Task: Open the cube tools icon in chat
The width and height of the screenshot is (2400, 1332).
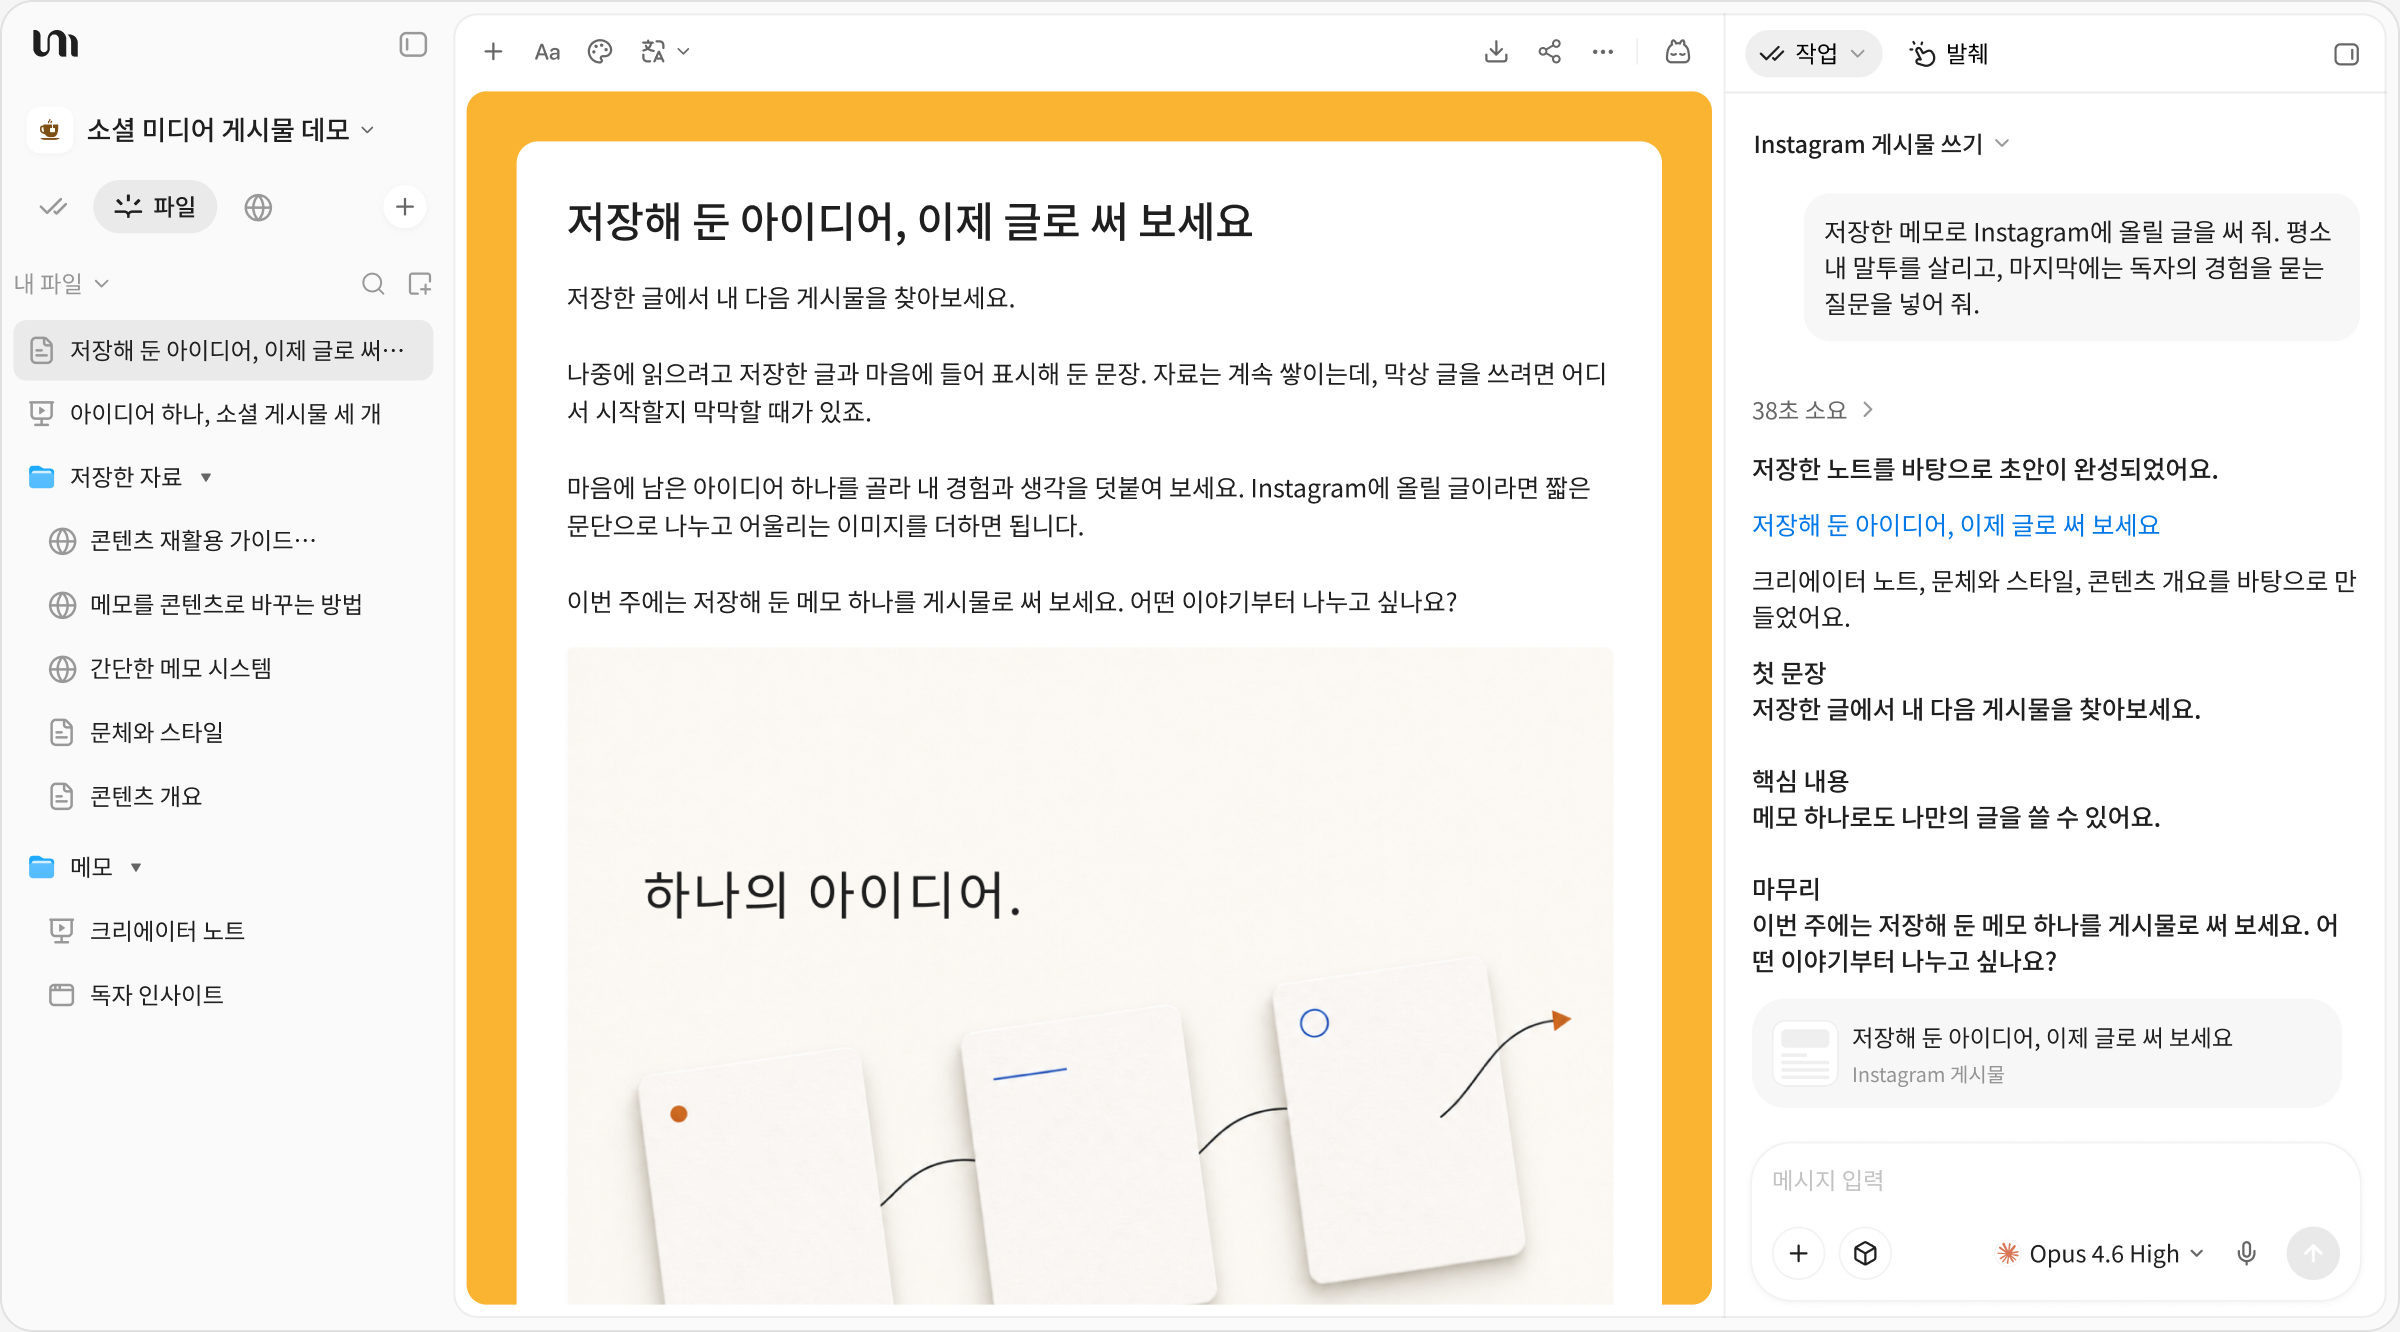Action: [1865, 1254]
